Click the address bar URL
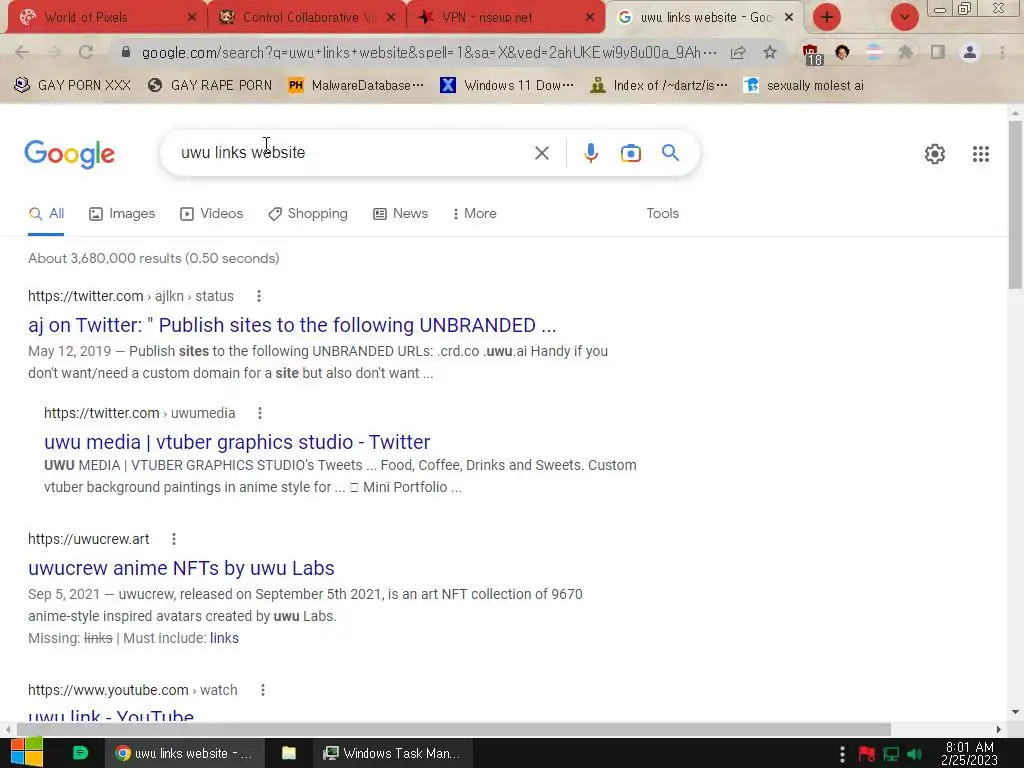This screenshot has height=768, width=1024. 428,52
